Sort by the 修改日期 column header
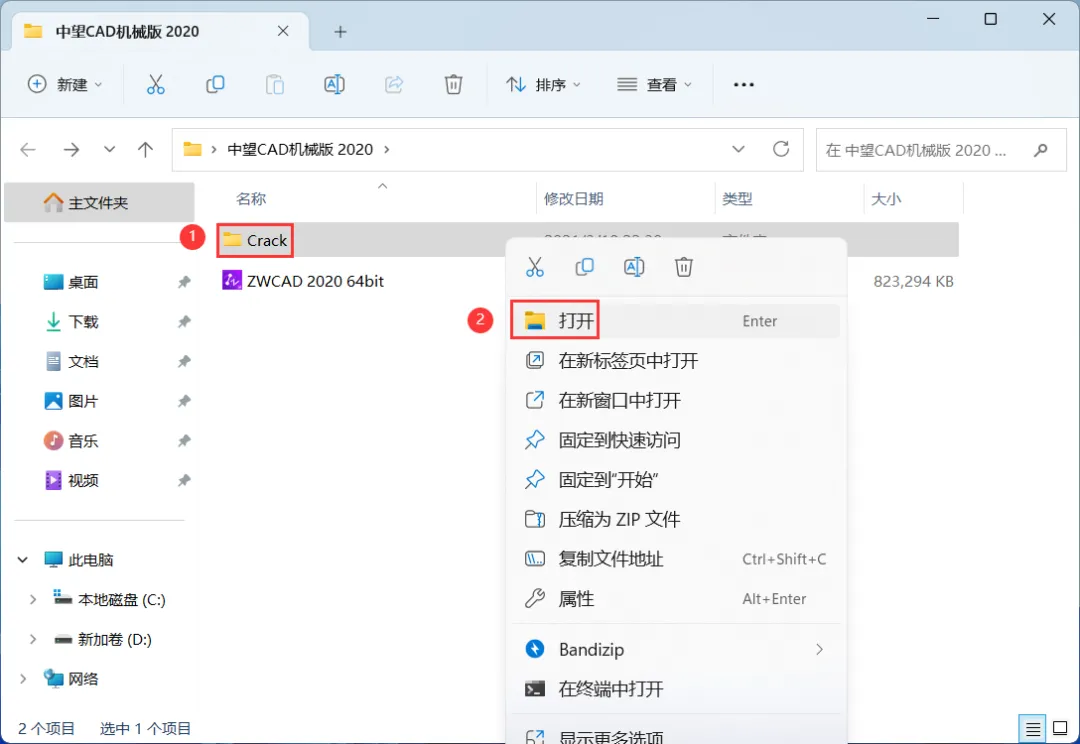 tap(574, 199)
